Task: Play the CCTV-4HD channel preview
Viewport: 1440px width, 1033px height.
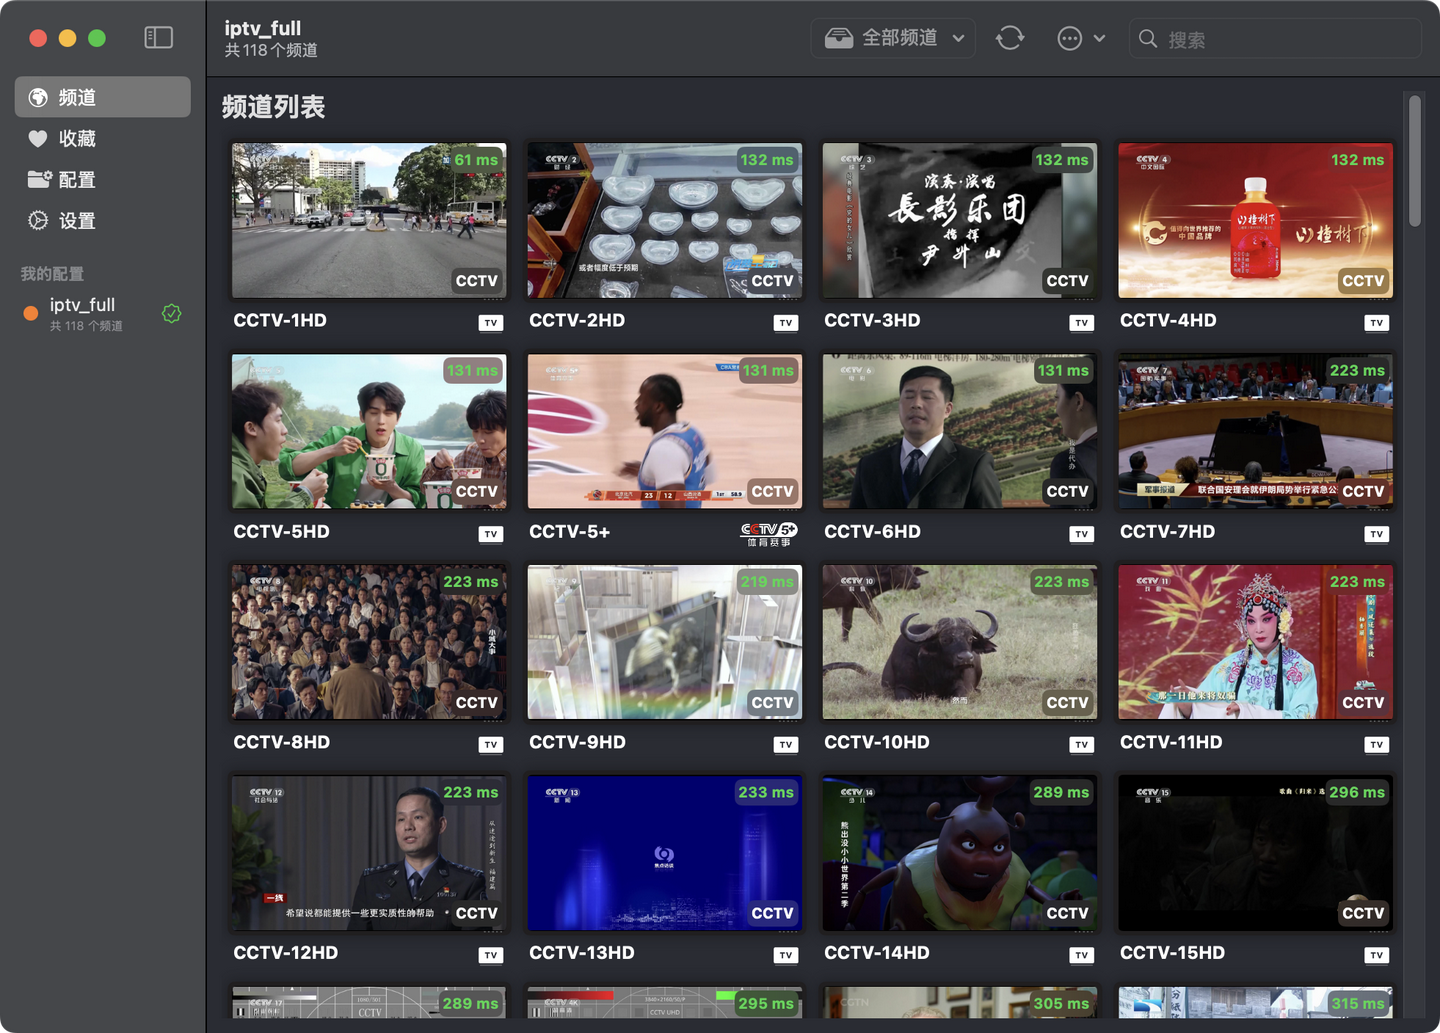Action: (x=1256, y=220)
